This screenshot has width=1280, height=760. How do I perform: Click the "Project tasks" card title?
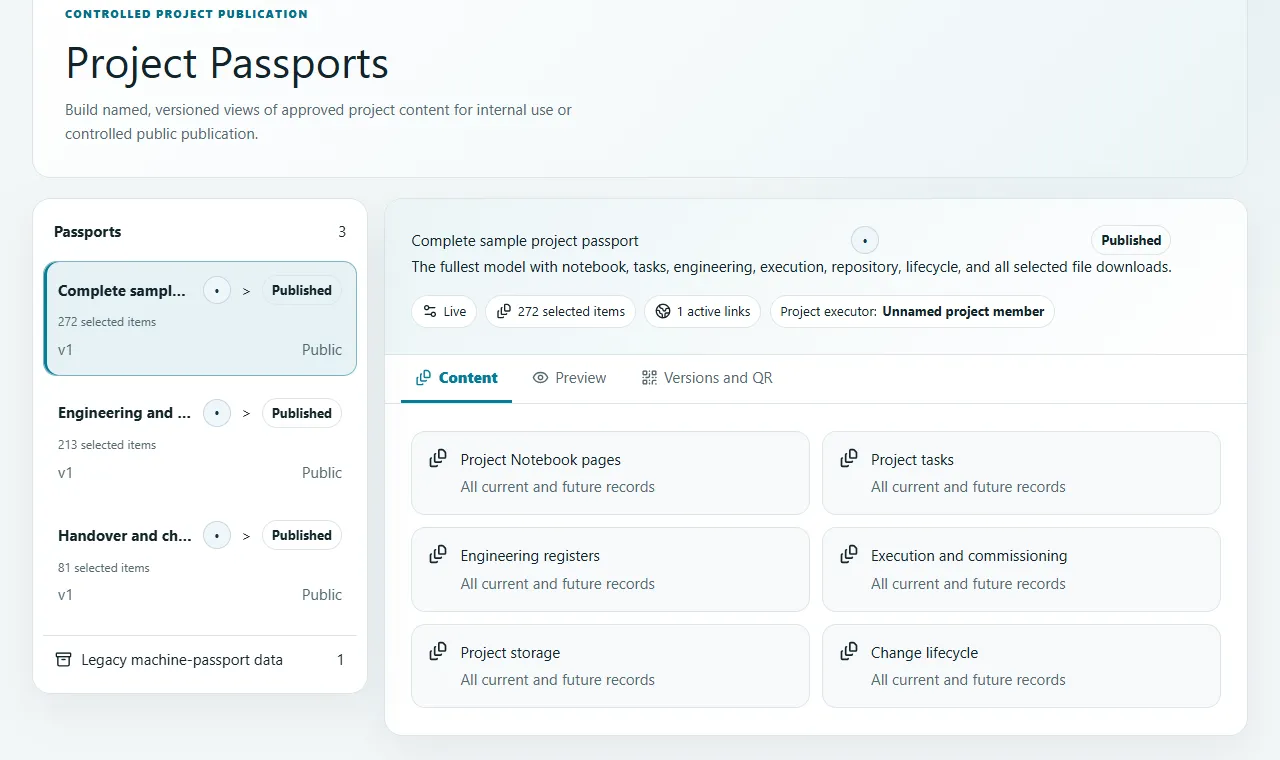[x=912, y=460]
